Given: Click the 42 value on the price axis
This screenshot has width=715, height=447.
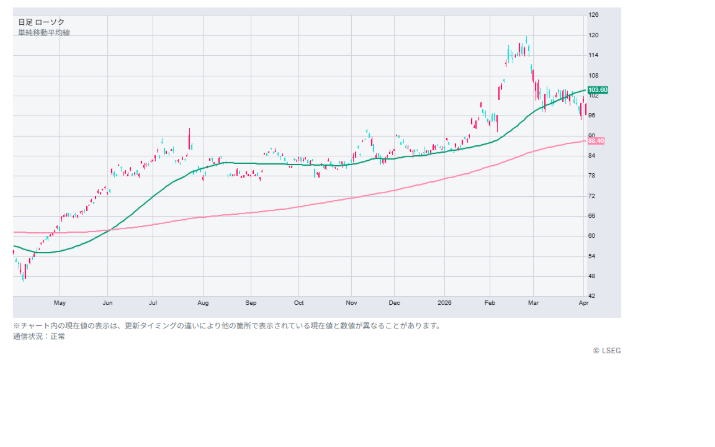Looking at the screenshot, I should point(592,296).
